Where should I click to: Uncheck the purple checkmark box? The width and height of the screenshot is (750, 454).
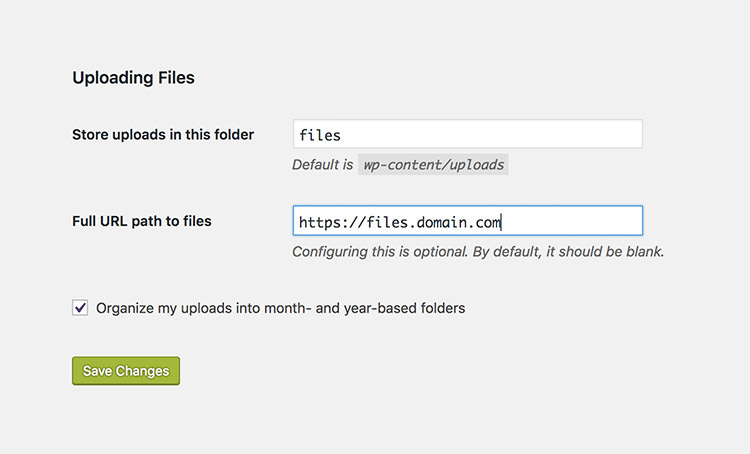click(x=80, y=308)
